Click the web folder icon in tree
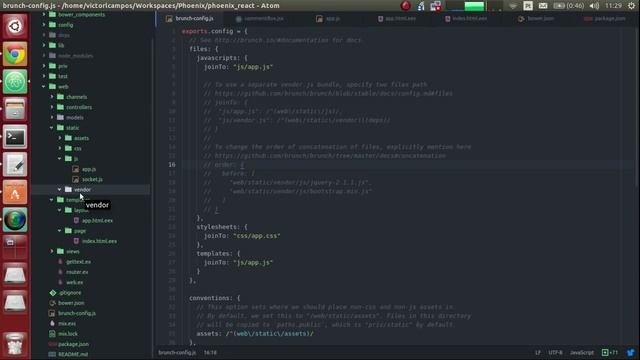Viewport: 640px width, 360px height. [52, 87]
